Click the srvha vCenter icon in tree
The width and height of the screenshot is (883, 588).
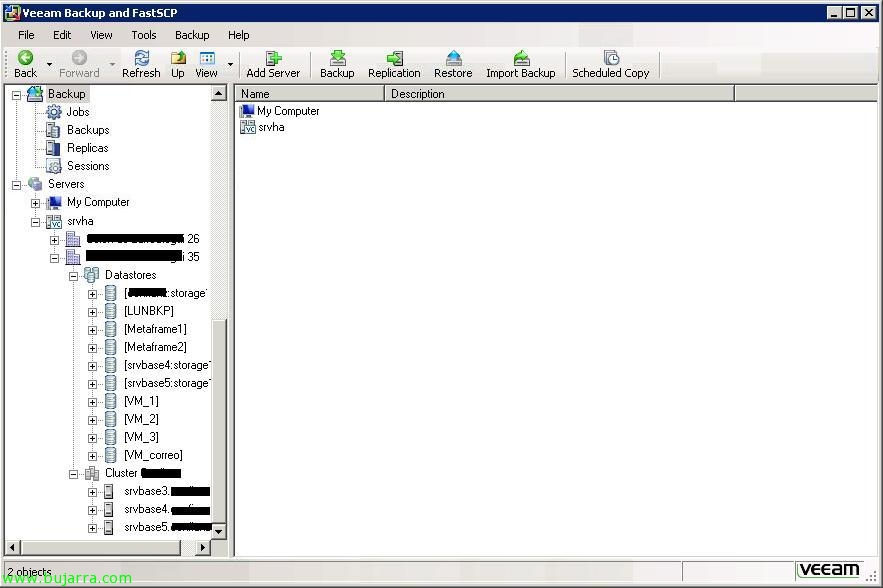coord(54,221)
